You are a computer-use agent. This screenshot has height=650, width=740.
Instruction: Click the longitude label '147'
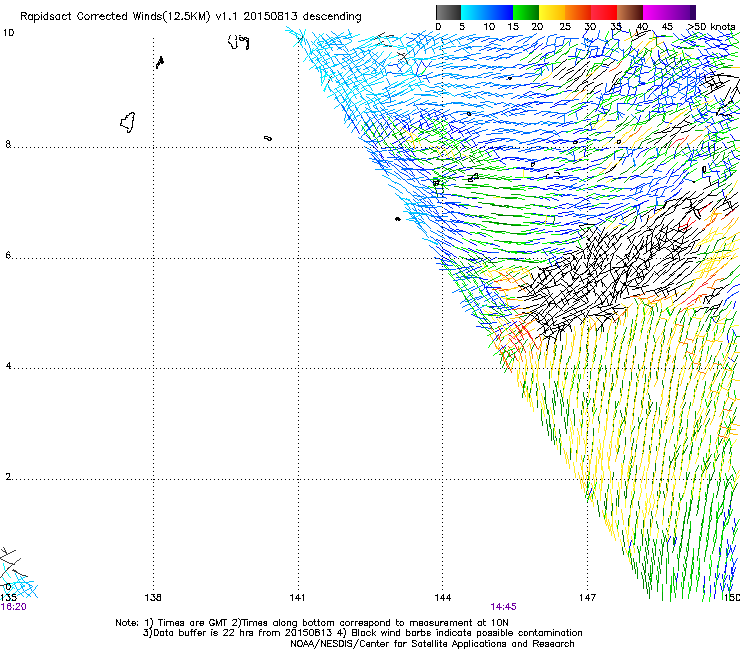[x=588, y=598]
